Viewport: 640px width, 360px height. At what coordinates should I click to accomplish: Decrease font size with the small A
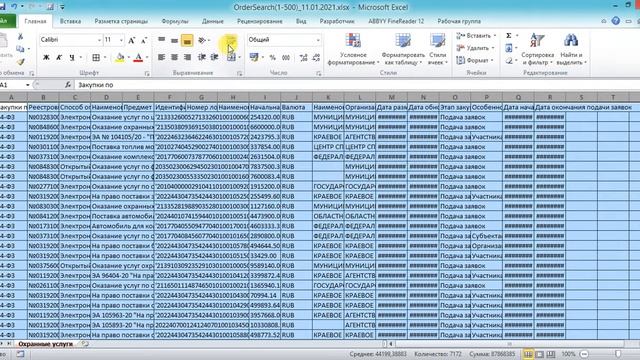(144, 40)
